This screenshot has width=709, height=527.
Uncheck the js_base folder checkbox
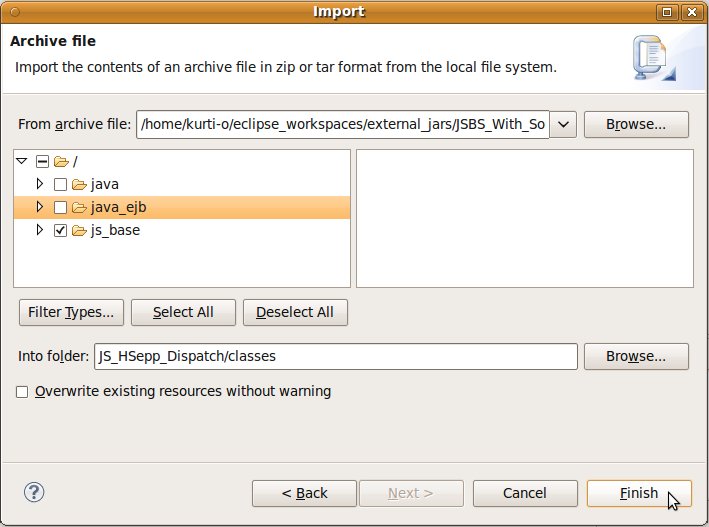coord(60,230)
